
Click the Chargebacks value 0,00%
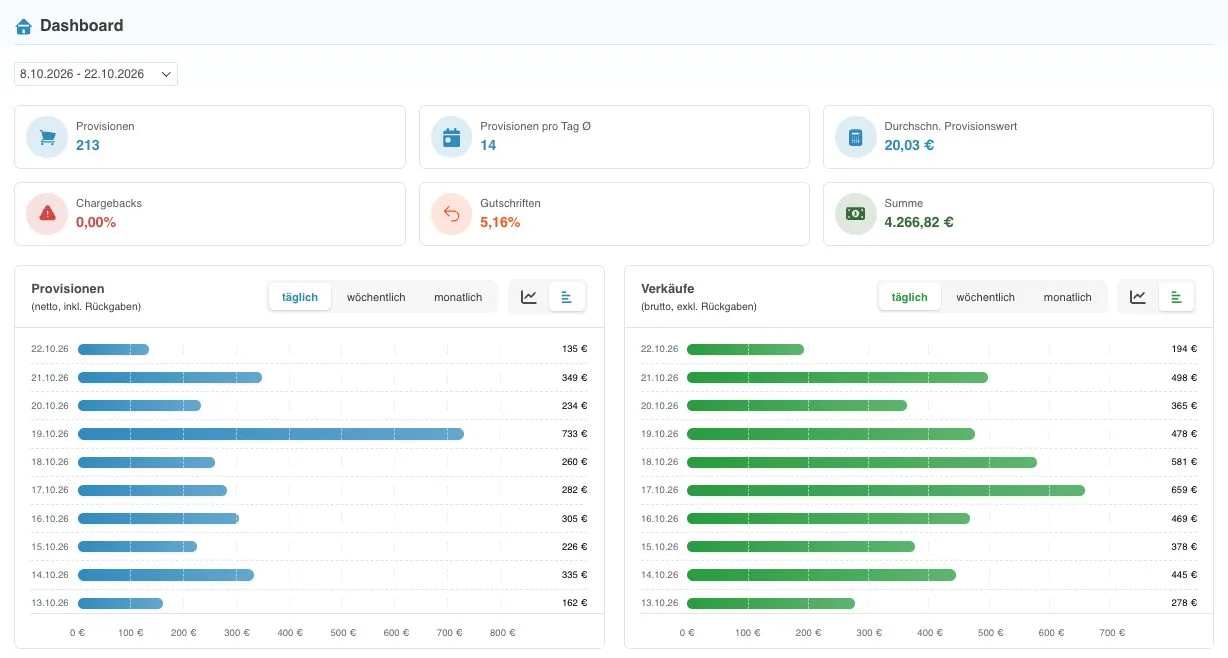click(96, 222)
